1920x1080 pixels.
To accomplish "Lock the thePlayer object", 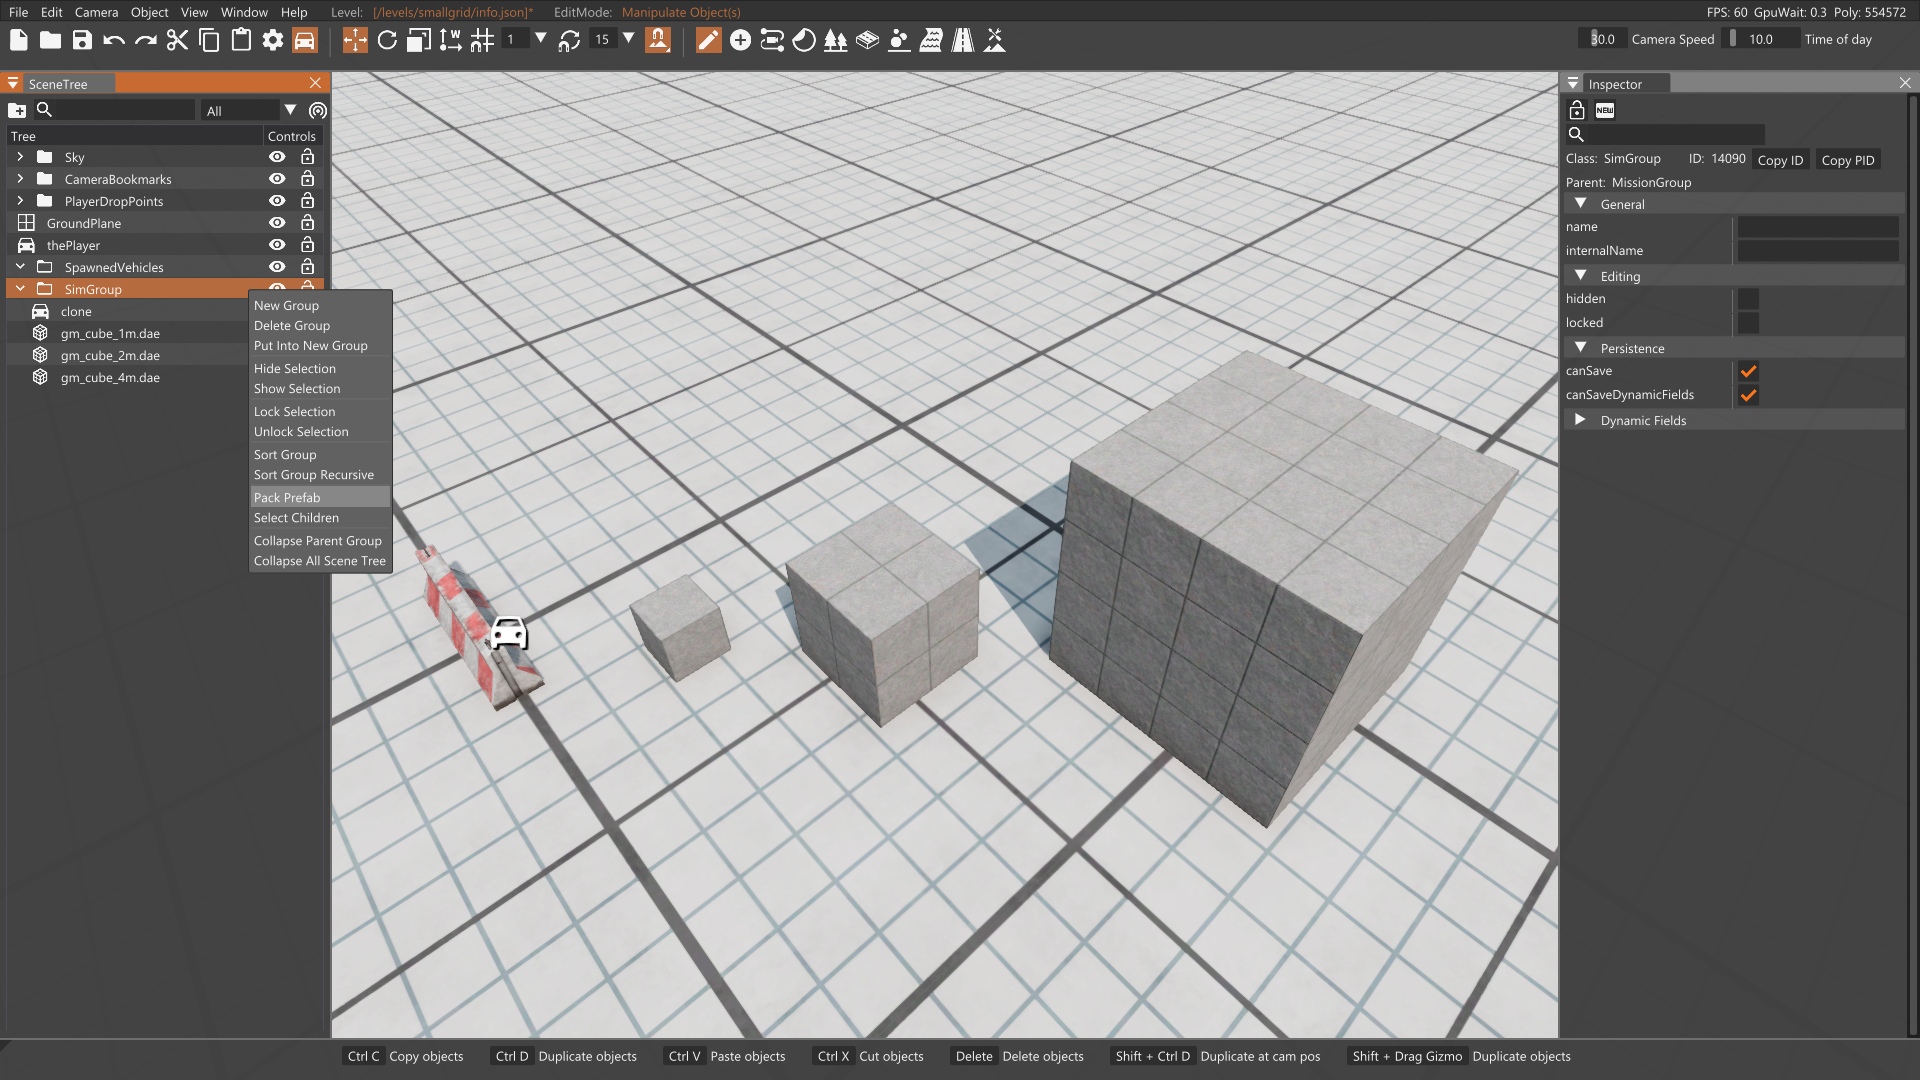I will click(308, 245).
